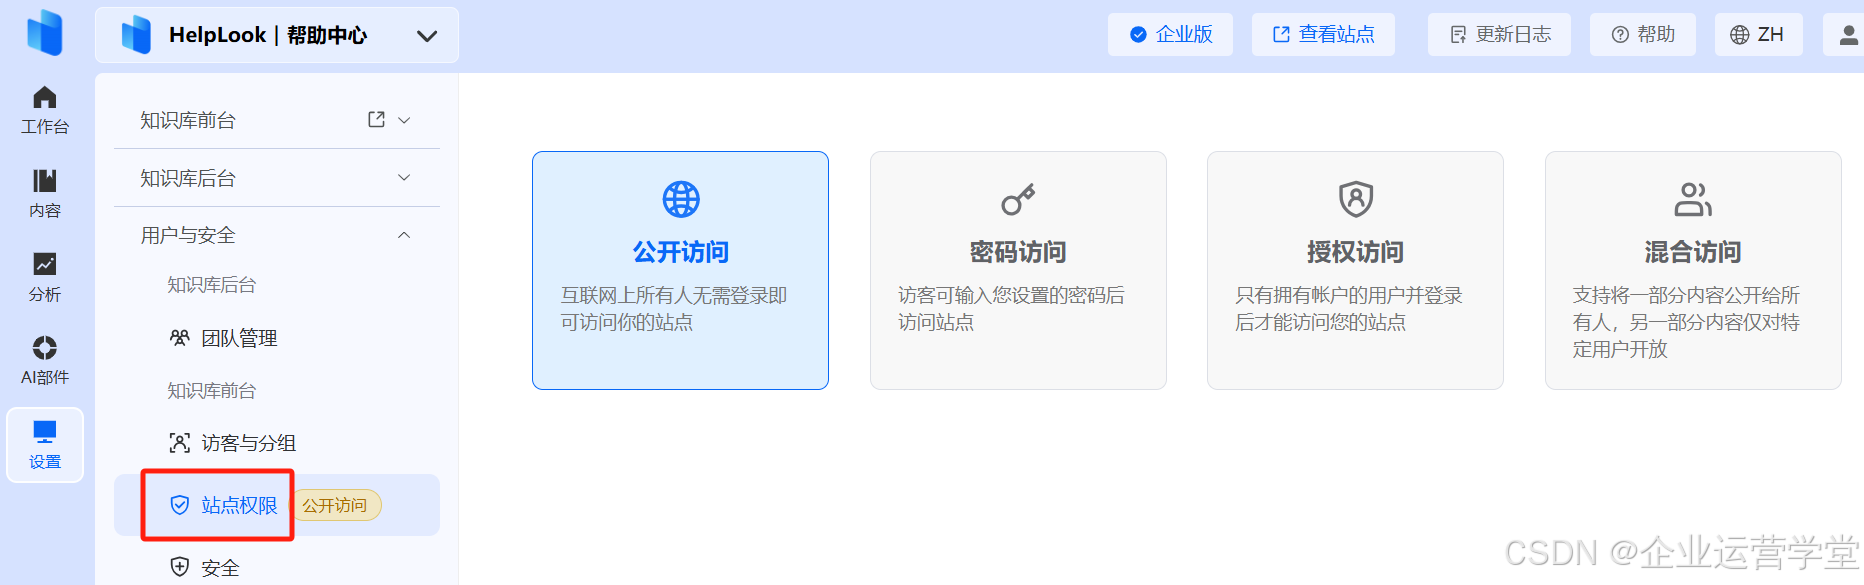Click the 企业版 button
1864x585 pixels.
1170,35
